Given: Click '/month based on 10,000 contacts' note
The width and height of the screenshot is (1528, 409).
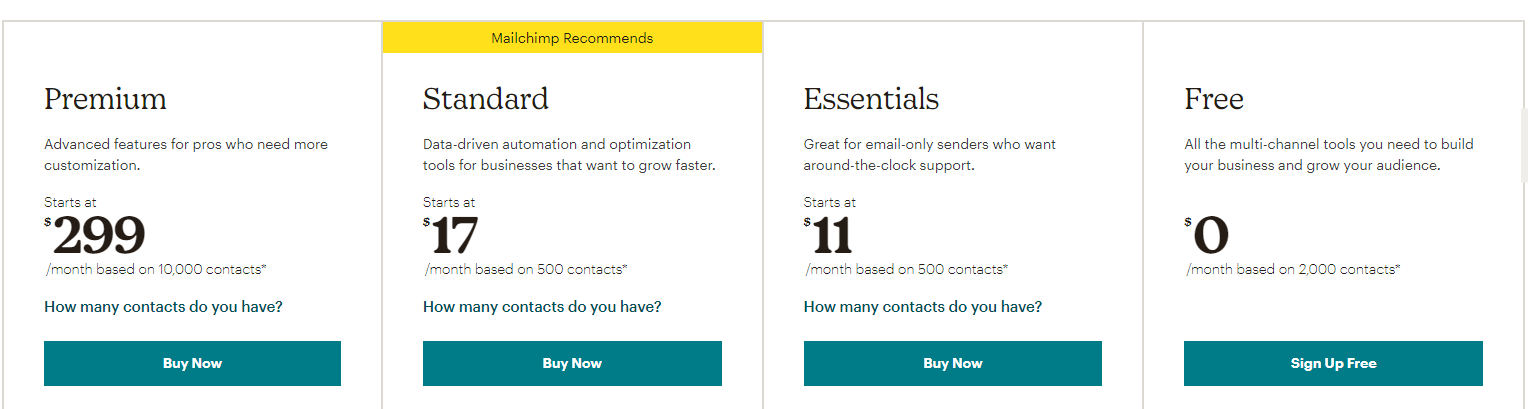Looking at the screenshot, I should tap(156, 269).
